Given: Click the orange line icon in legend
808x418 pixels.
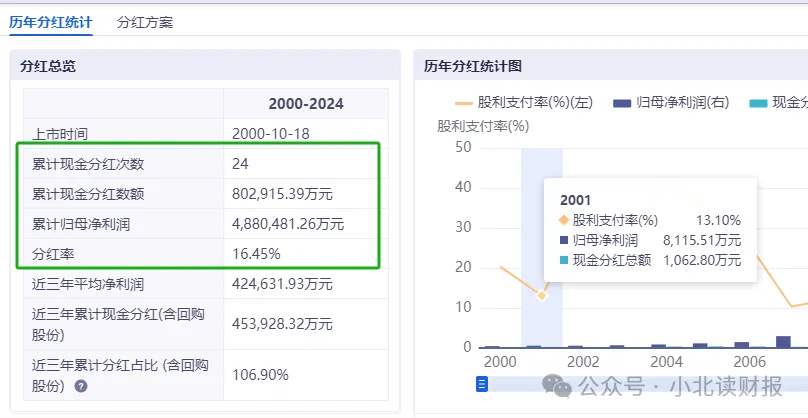Looking at the screenshot, I should [x=464, y=103].
